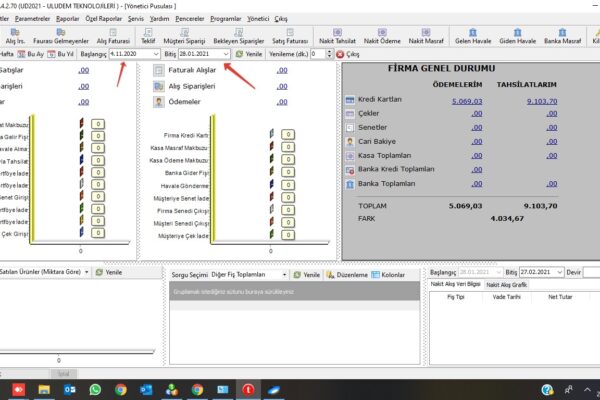This screenshot has height=400, width=600.
Task: Open the Alış Faturası toolbar item
Action: [113, 34]
